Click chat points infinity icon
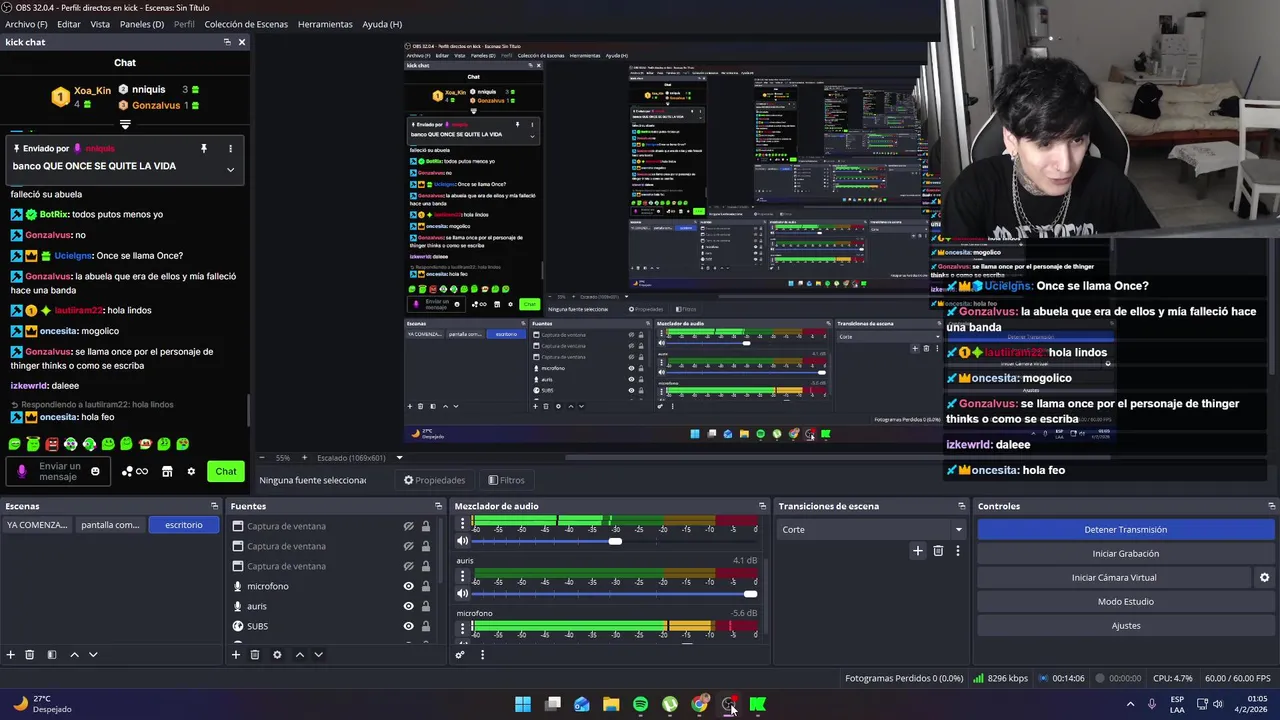This screenshot has height=720, width=1280. 135,471
